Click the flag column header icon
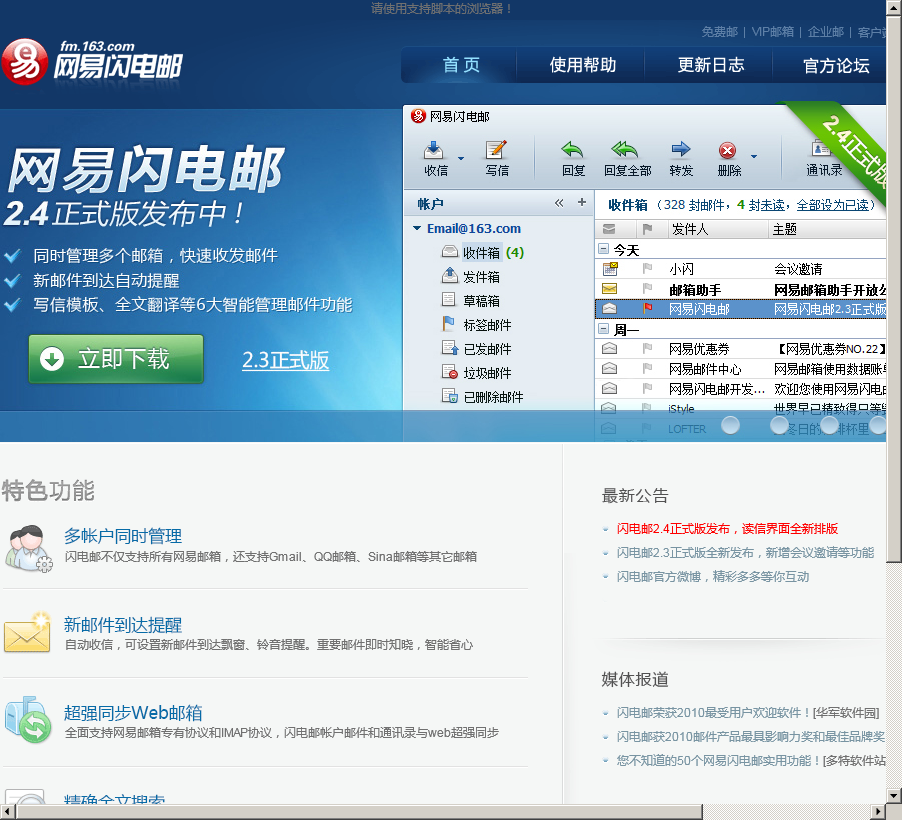 [x=647, y=229]
